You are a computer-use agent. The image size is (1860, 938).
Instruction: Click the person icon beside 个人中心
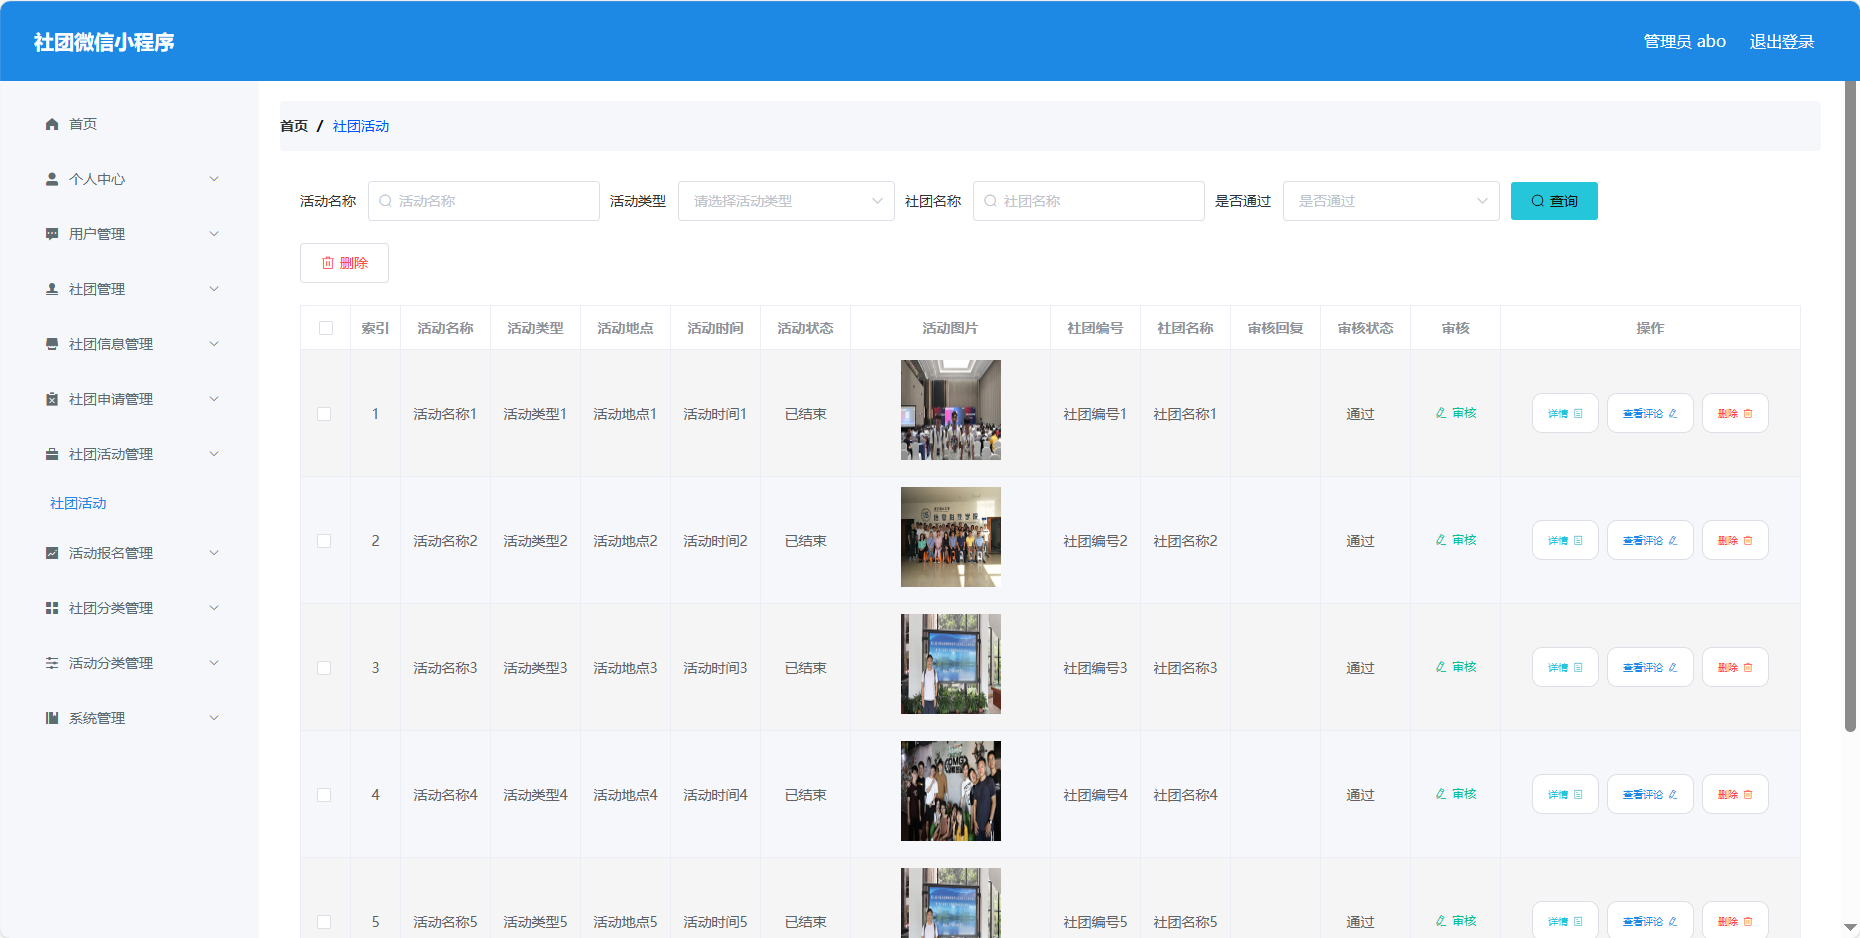point(52,179)
